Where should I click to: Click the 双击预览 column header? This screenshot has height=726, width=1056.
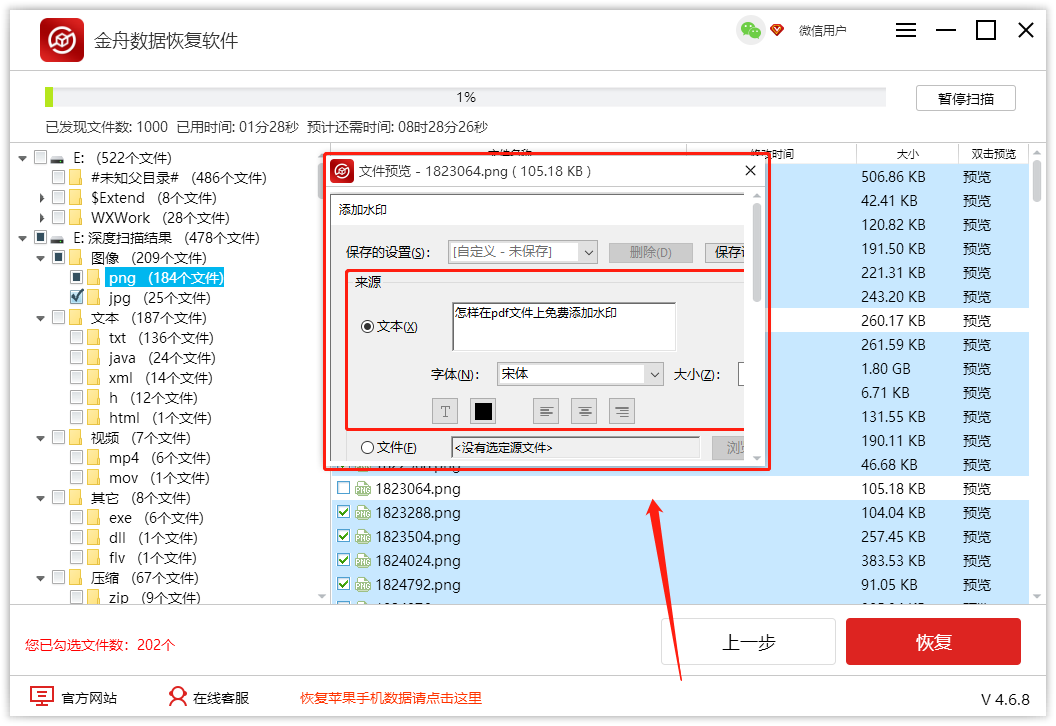pos(993,154)
